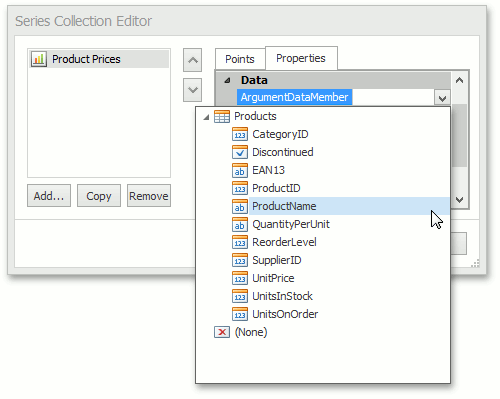Screen dimensions: 500x399
Task: Click the property grid scroll-up arrow
Action: 460,80
